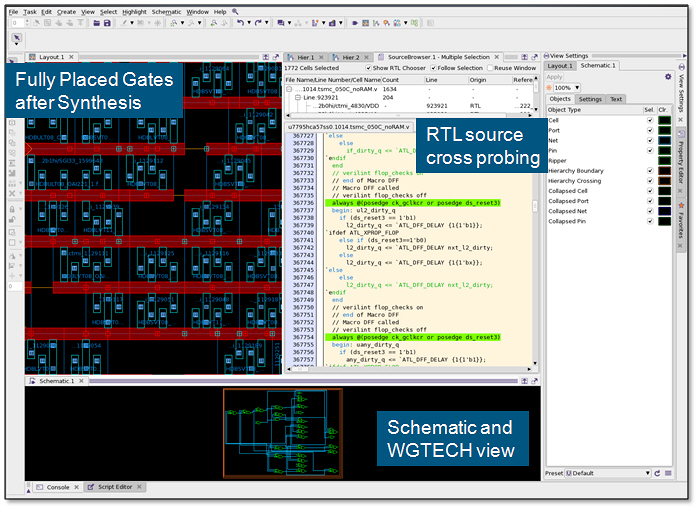
Task: Click the Favorites star sidebar icon
Action: click(681, 205)
